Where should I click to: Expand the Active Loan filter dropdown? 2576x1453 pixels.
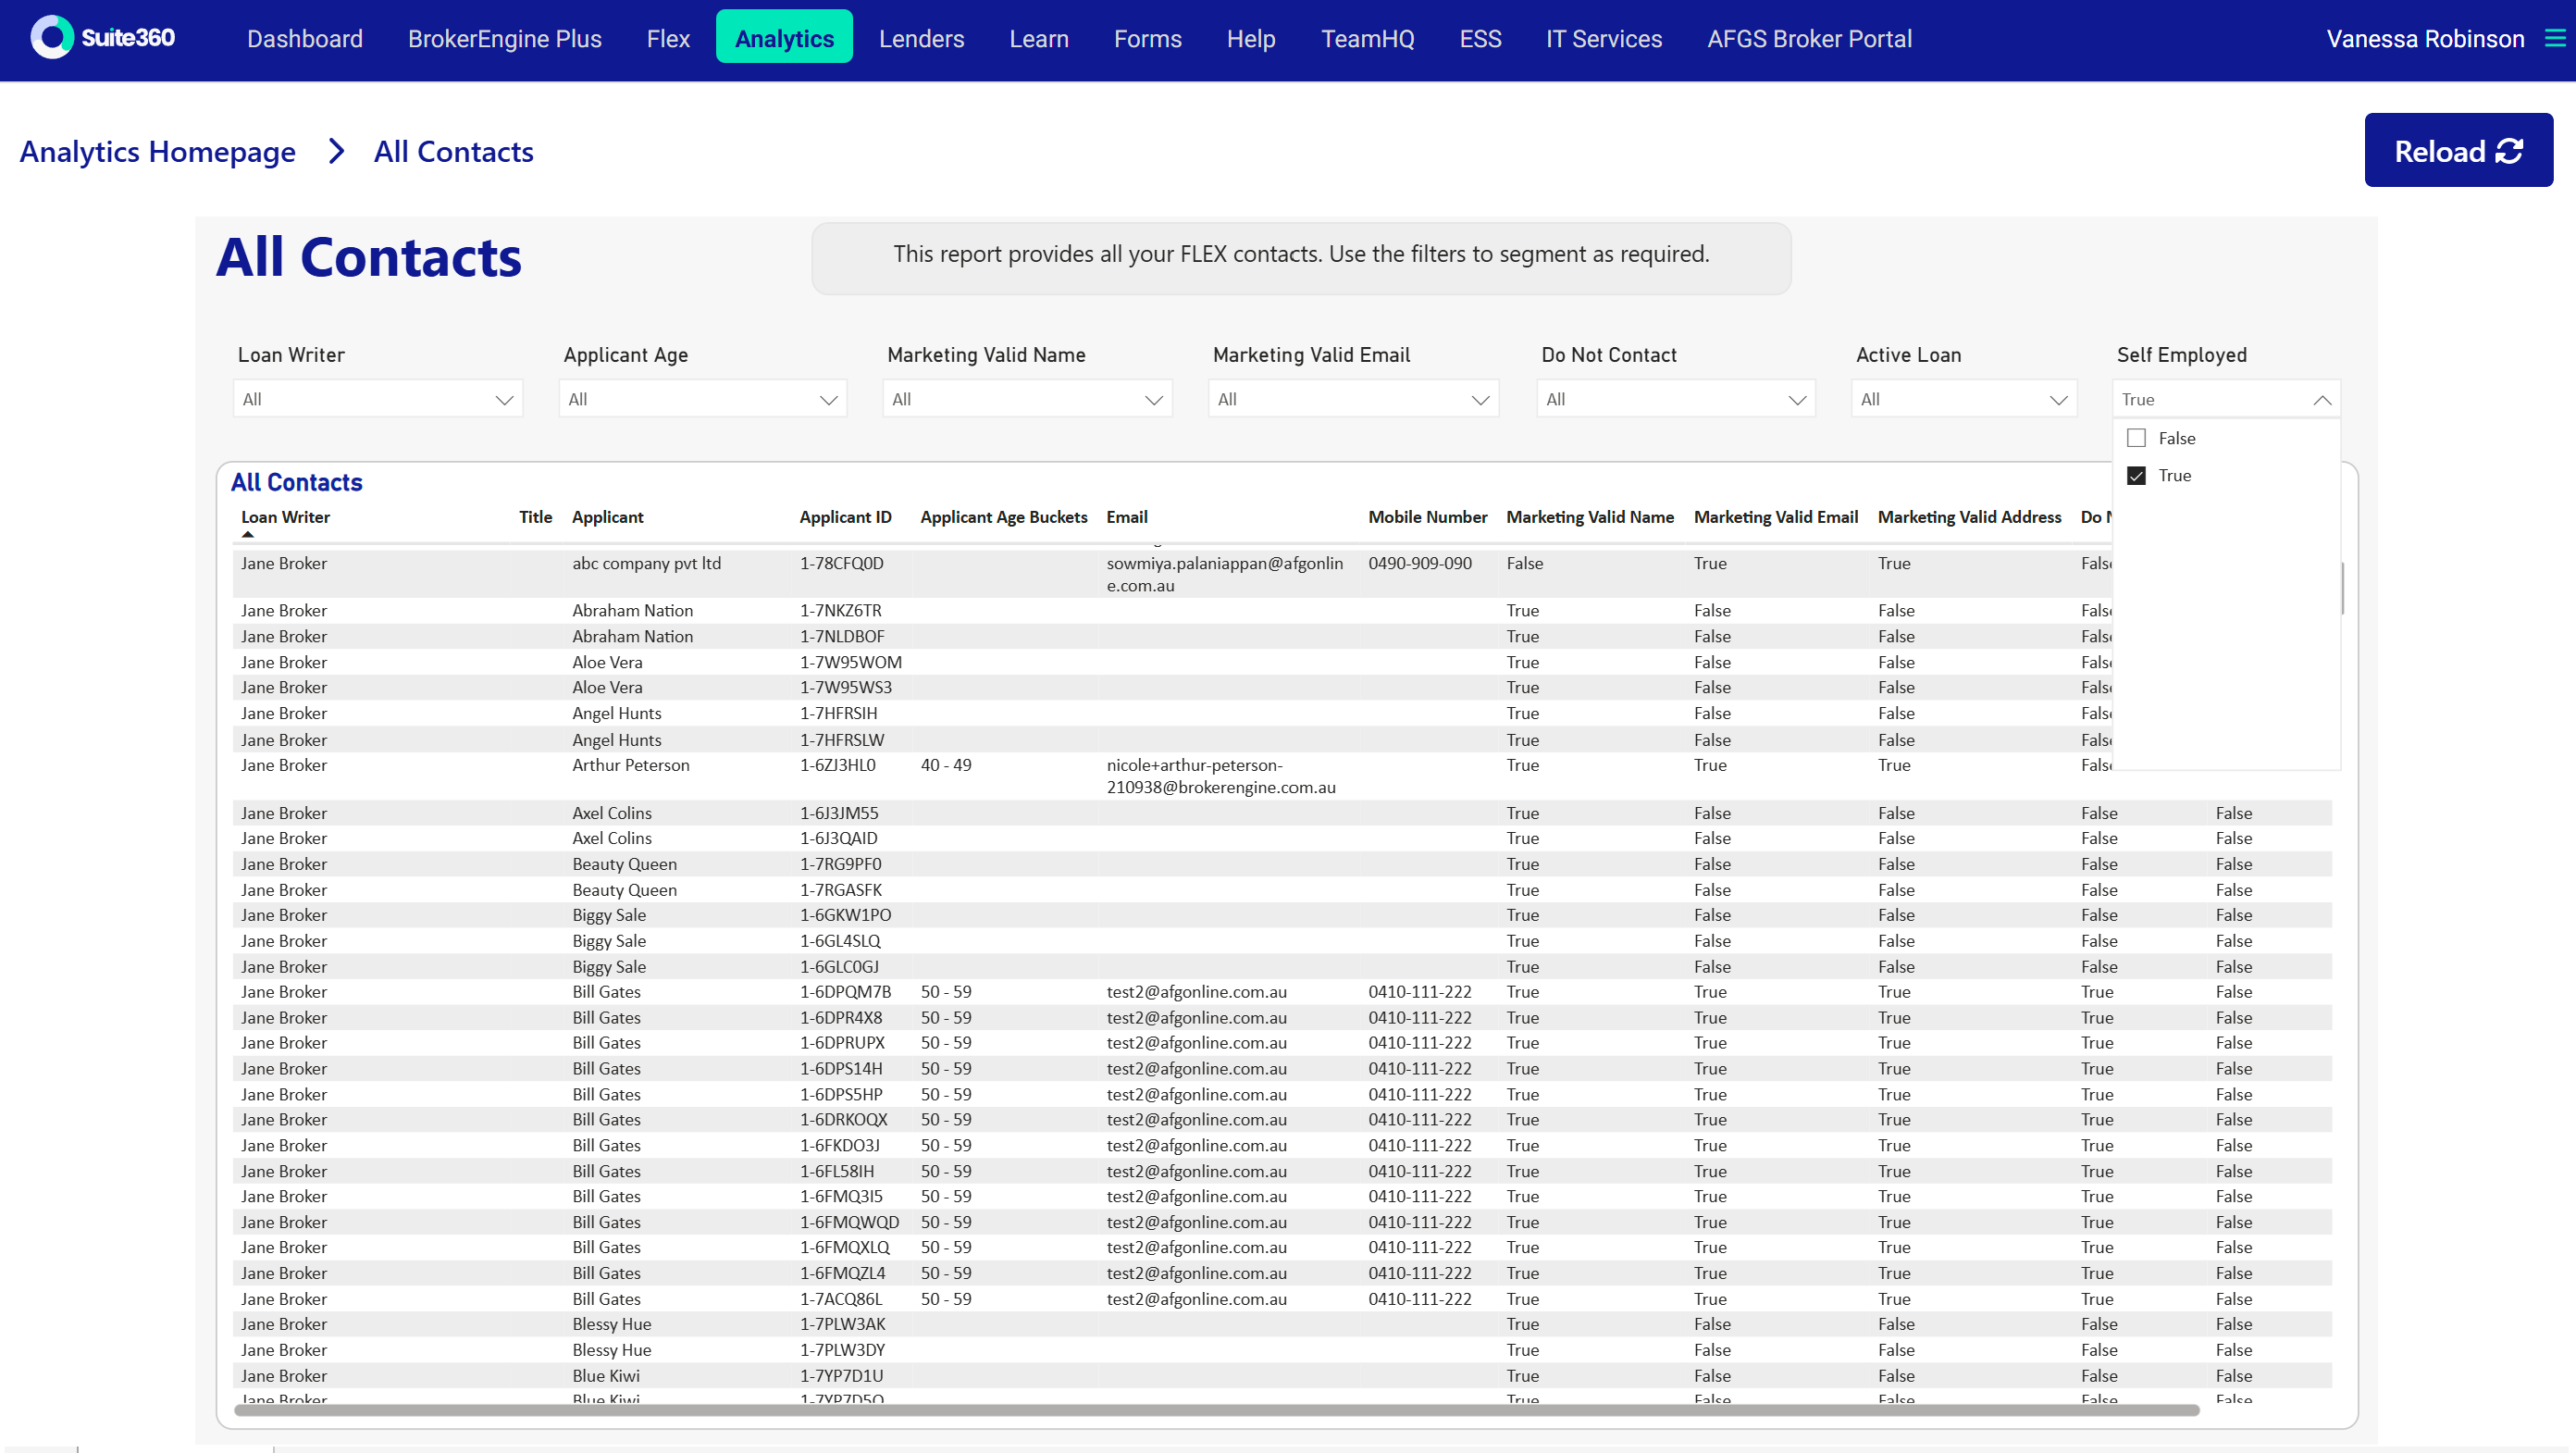click(1964, 399)
